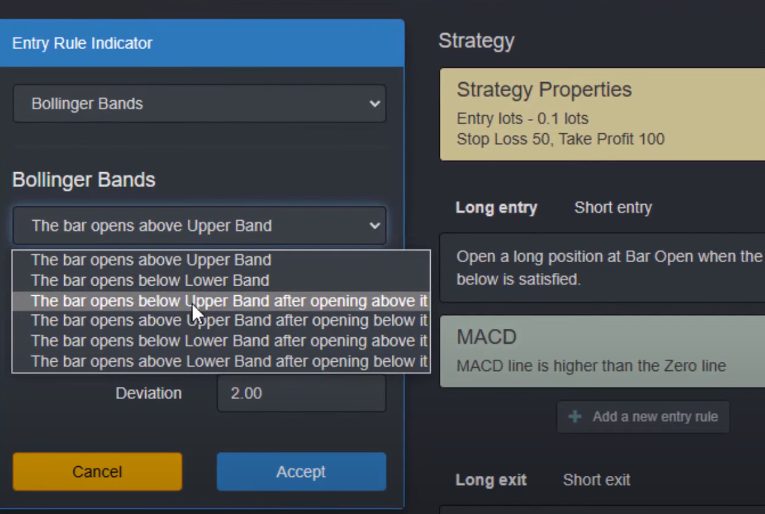Viewport: 765px width, 514px height.
Task: Add a new entry rule
Action: pyautogui.click(x=643, y=417)
